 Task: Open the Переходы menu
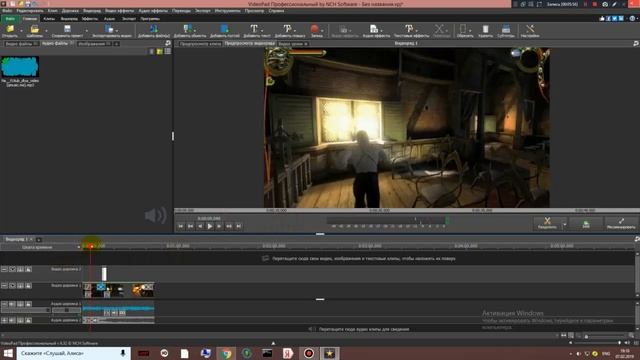tap(181, 11)
